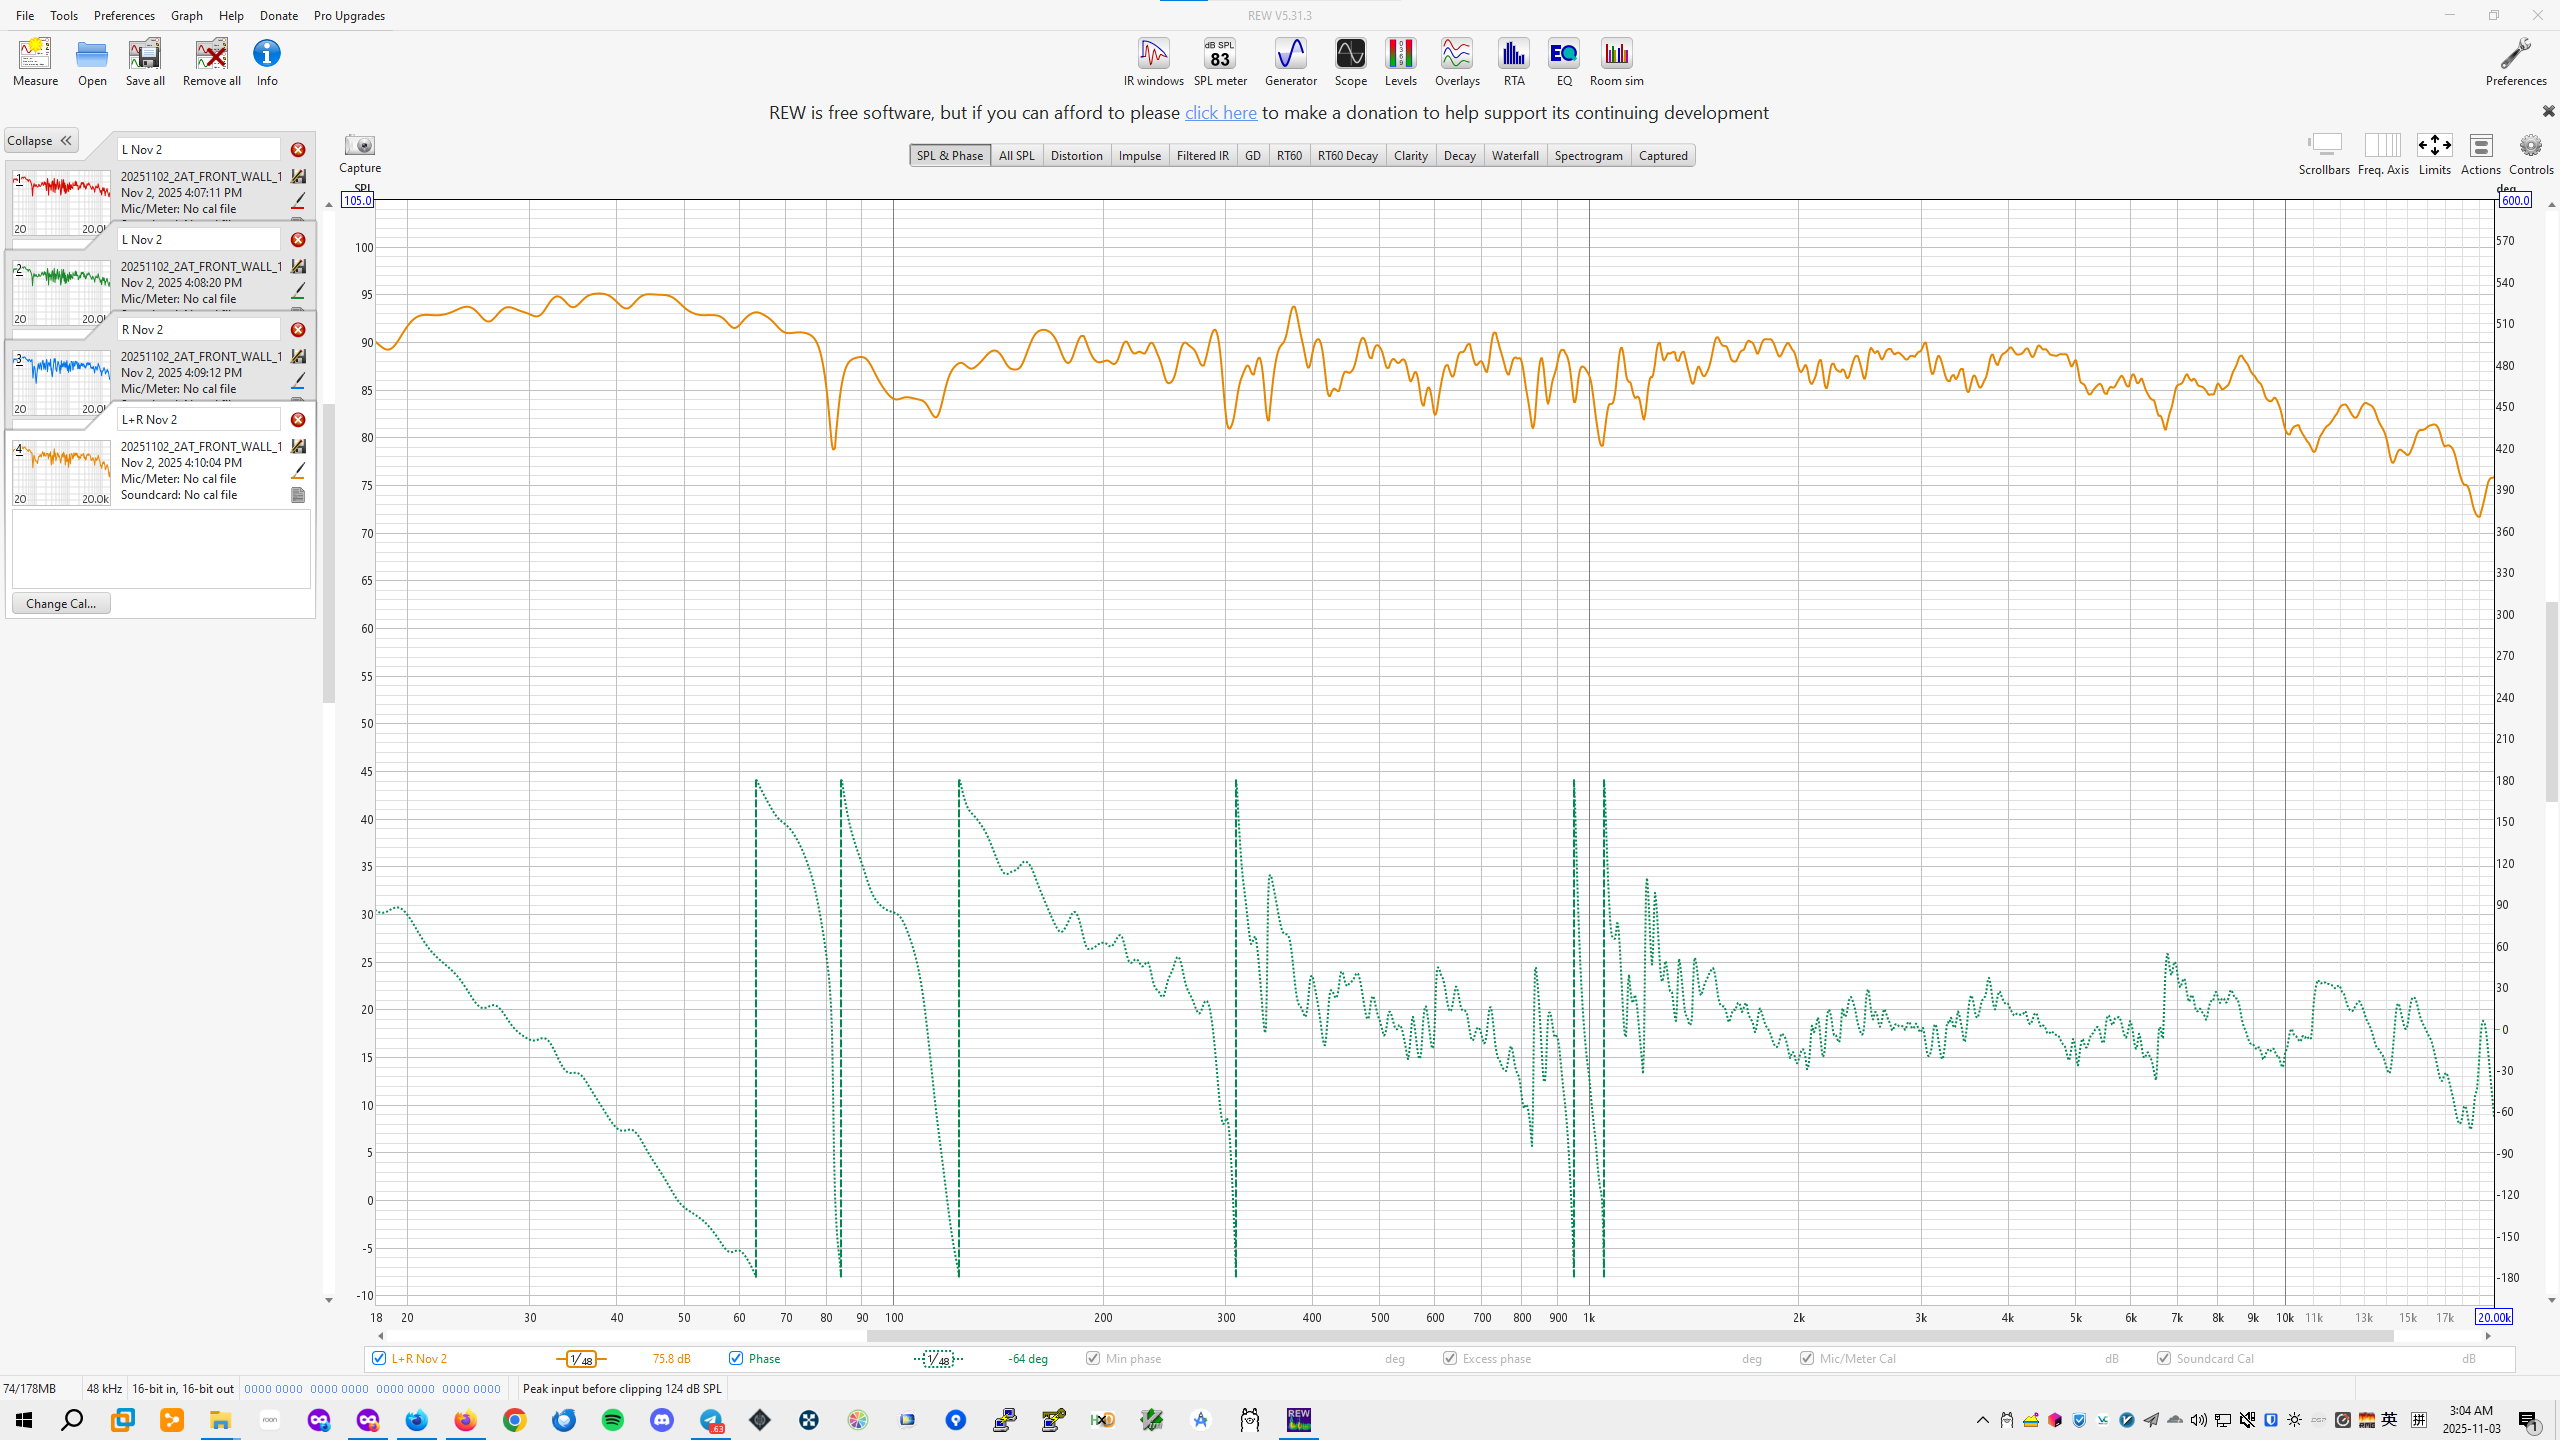
Task: Click the horizontal frequency scrollbar
Action: tap(1630, 1336)
